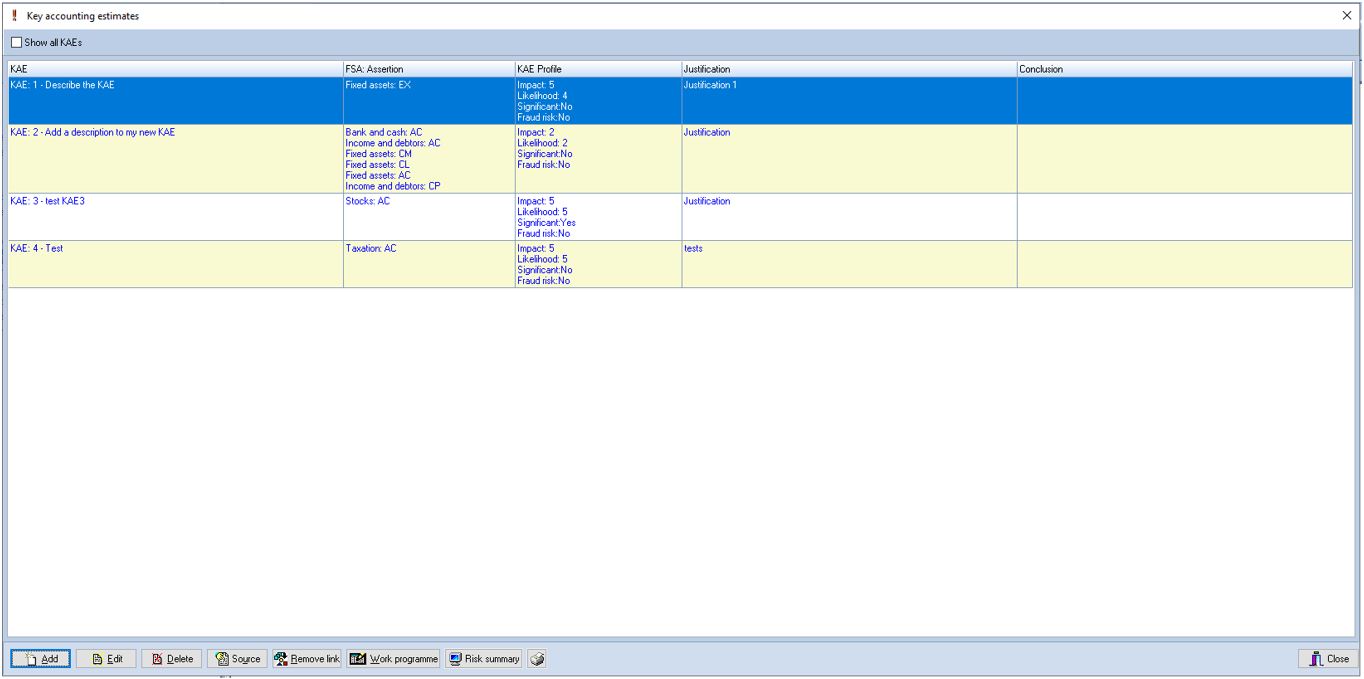Click the Conclusion column header

coord(1185,69)
